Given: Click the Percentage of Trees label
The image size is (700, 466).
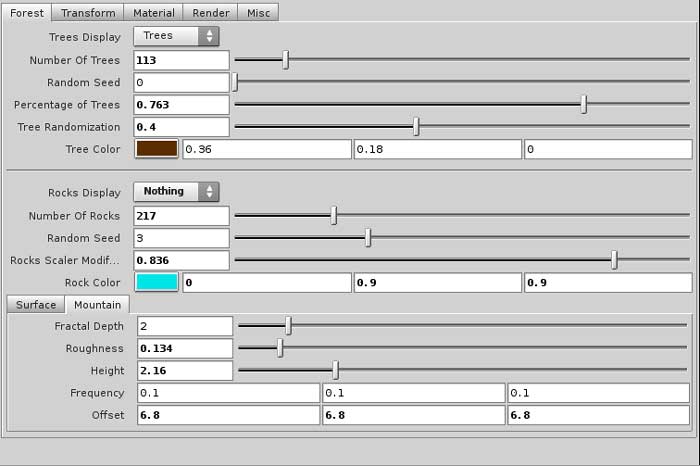Looking at the screenshot, I should (x=67, y=105).
